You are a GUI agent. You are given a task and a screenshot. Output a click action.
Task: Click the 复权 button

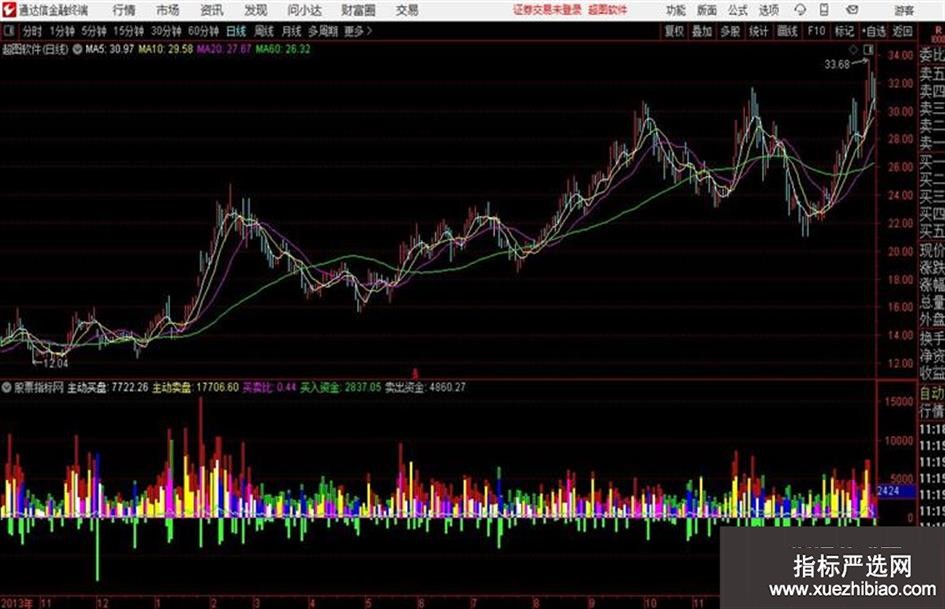click(x=674, y=31)
